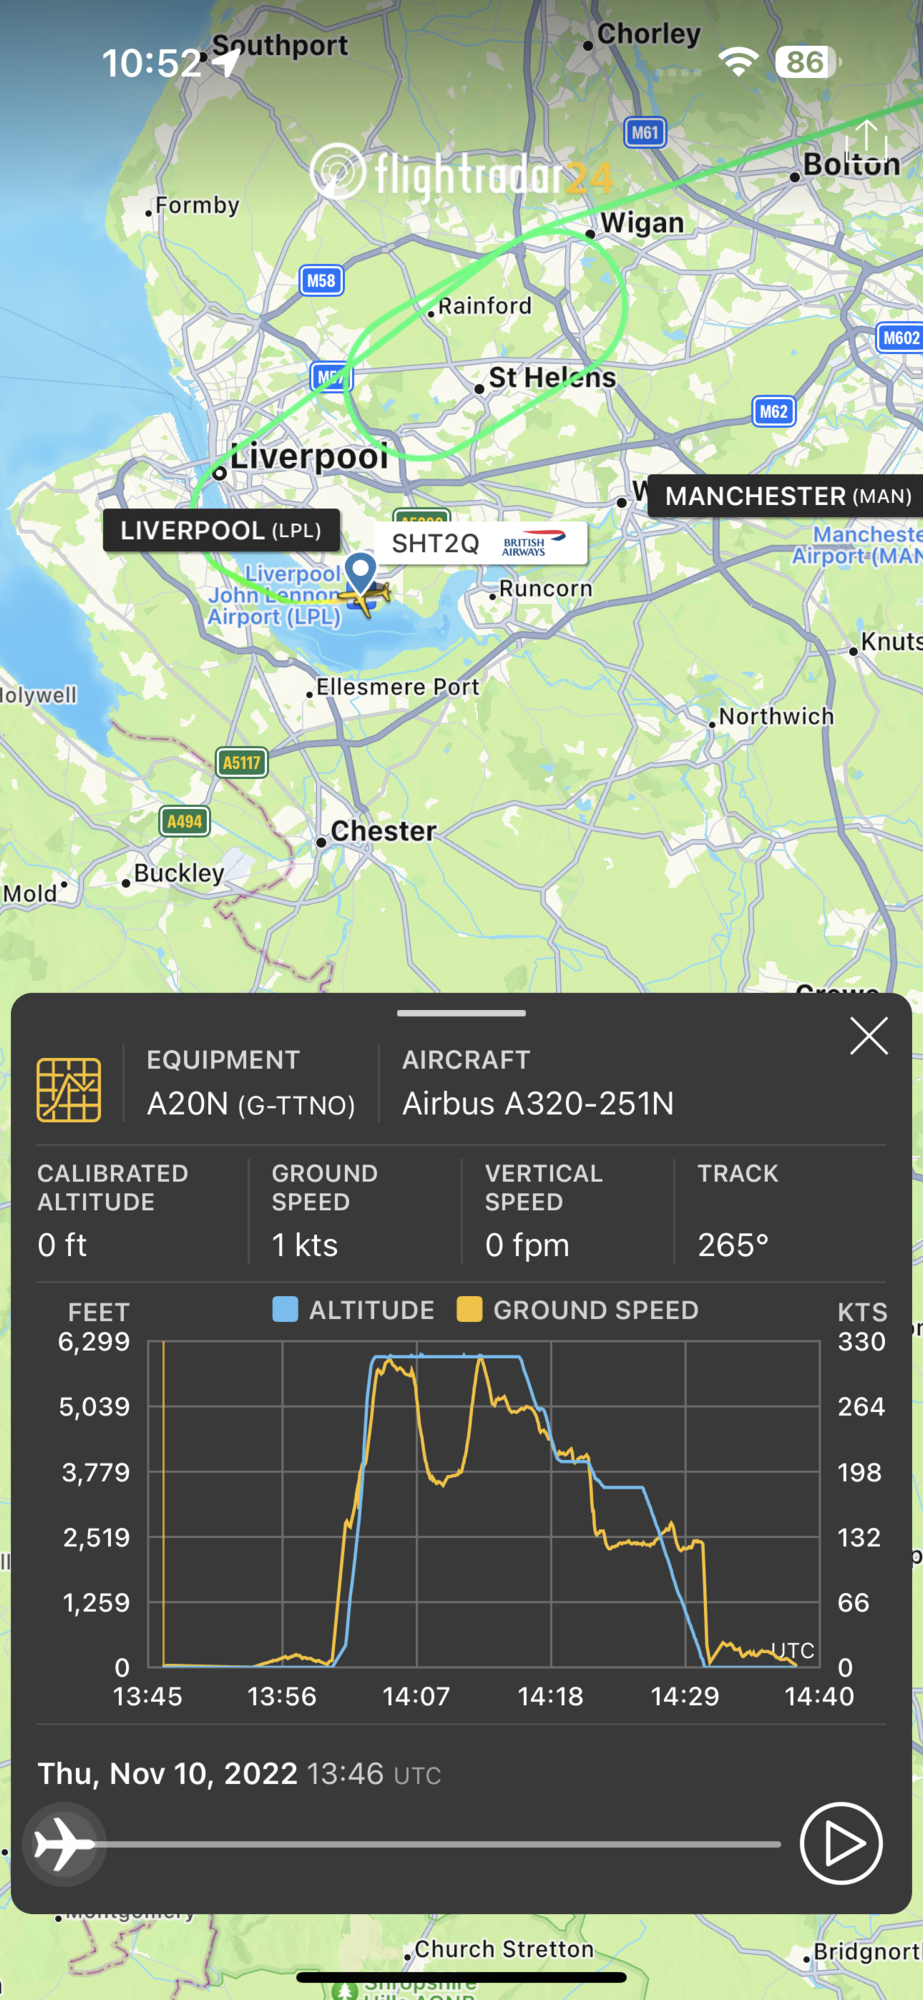Viewport: 923px width, 2000px height.
Task: Tap the blue airport pin marker
Action: coord(360,573)
